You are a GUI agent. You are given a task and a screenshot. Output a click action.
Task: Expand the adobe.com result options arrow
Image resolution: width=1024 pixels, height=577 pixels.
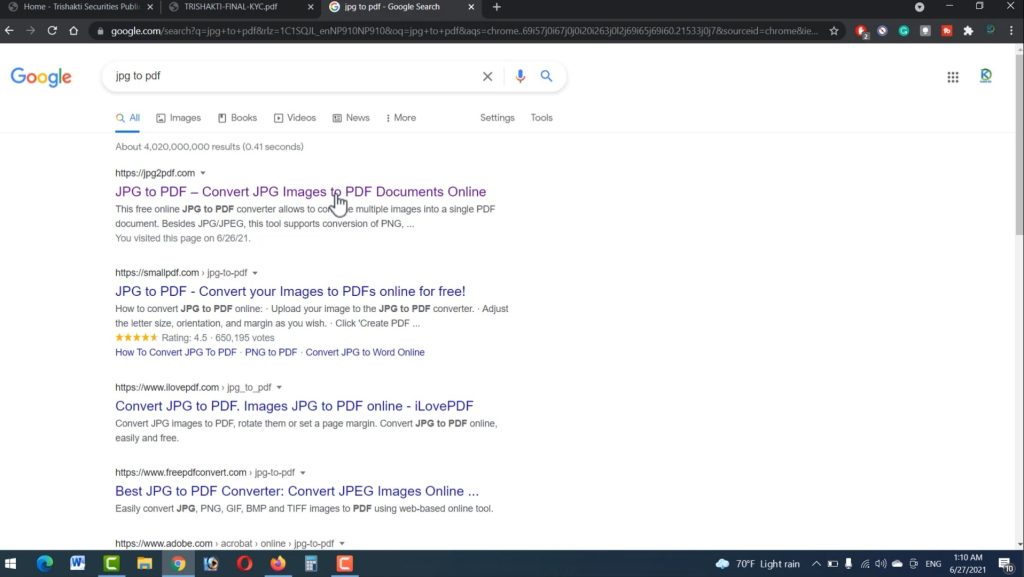[342, 544]
